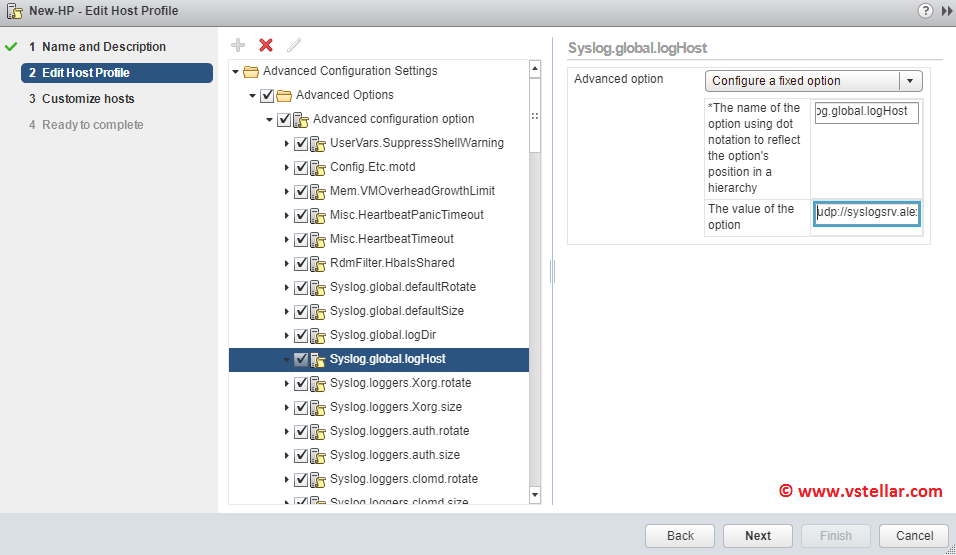Viewport: 956px width, 555px height.
Task: Select step 2 Edit Host Profile
Action: [x=116, y=73]
